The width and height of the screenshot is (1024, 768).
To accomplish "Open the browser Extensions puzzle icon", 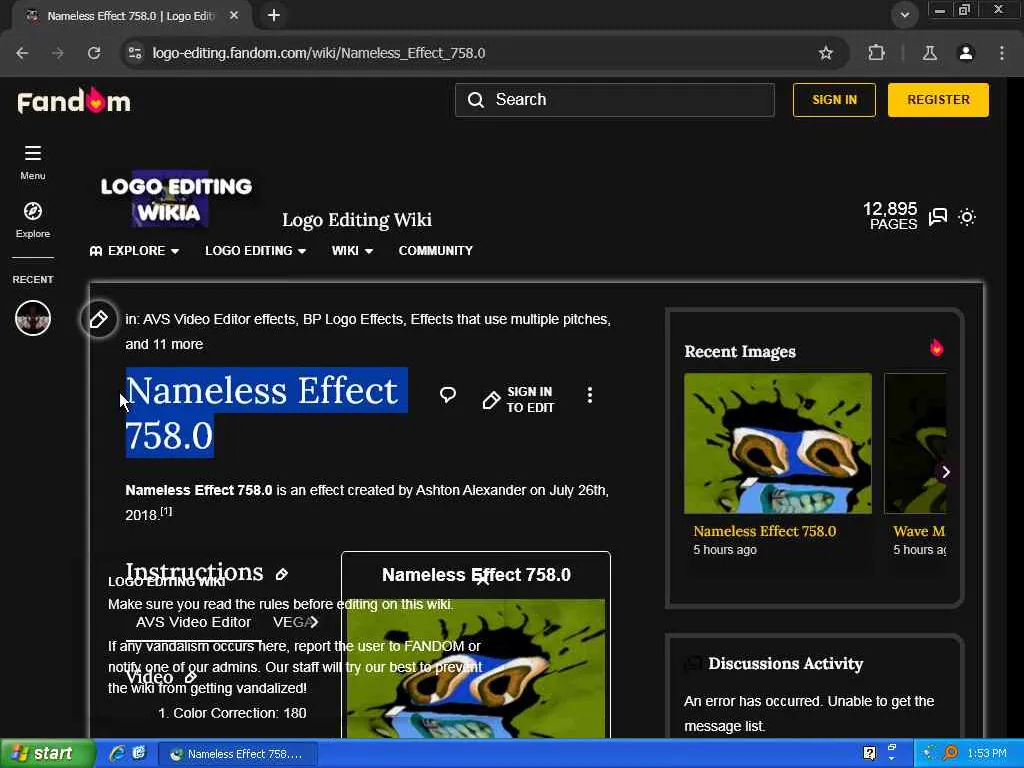I will [x=876, y=53].
